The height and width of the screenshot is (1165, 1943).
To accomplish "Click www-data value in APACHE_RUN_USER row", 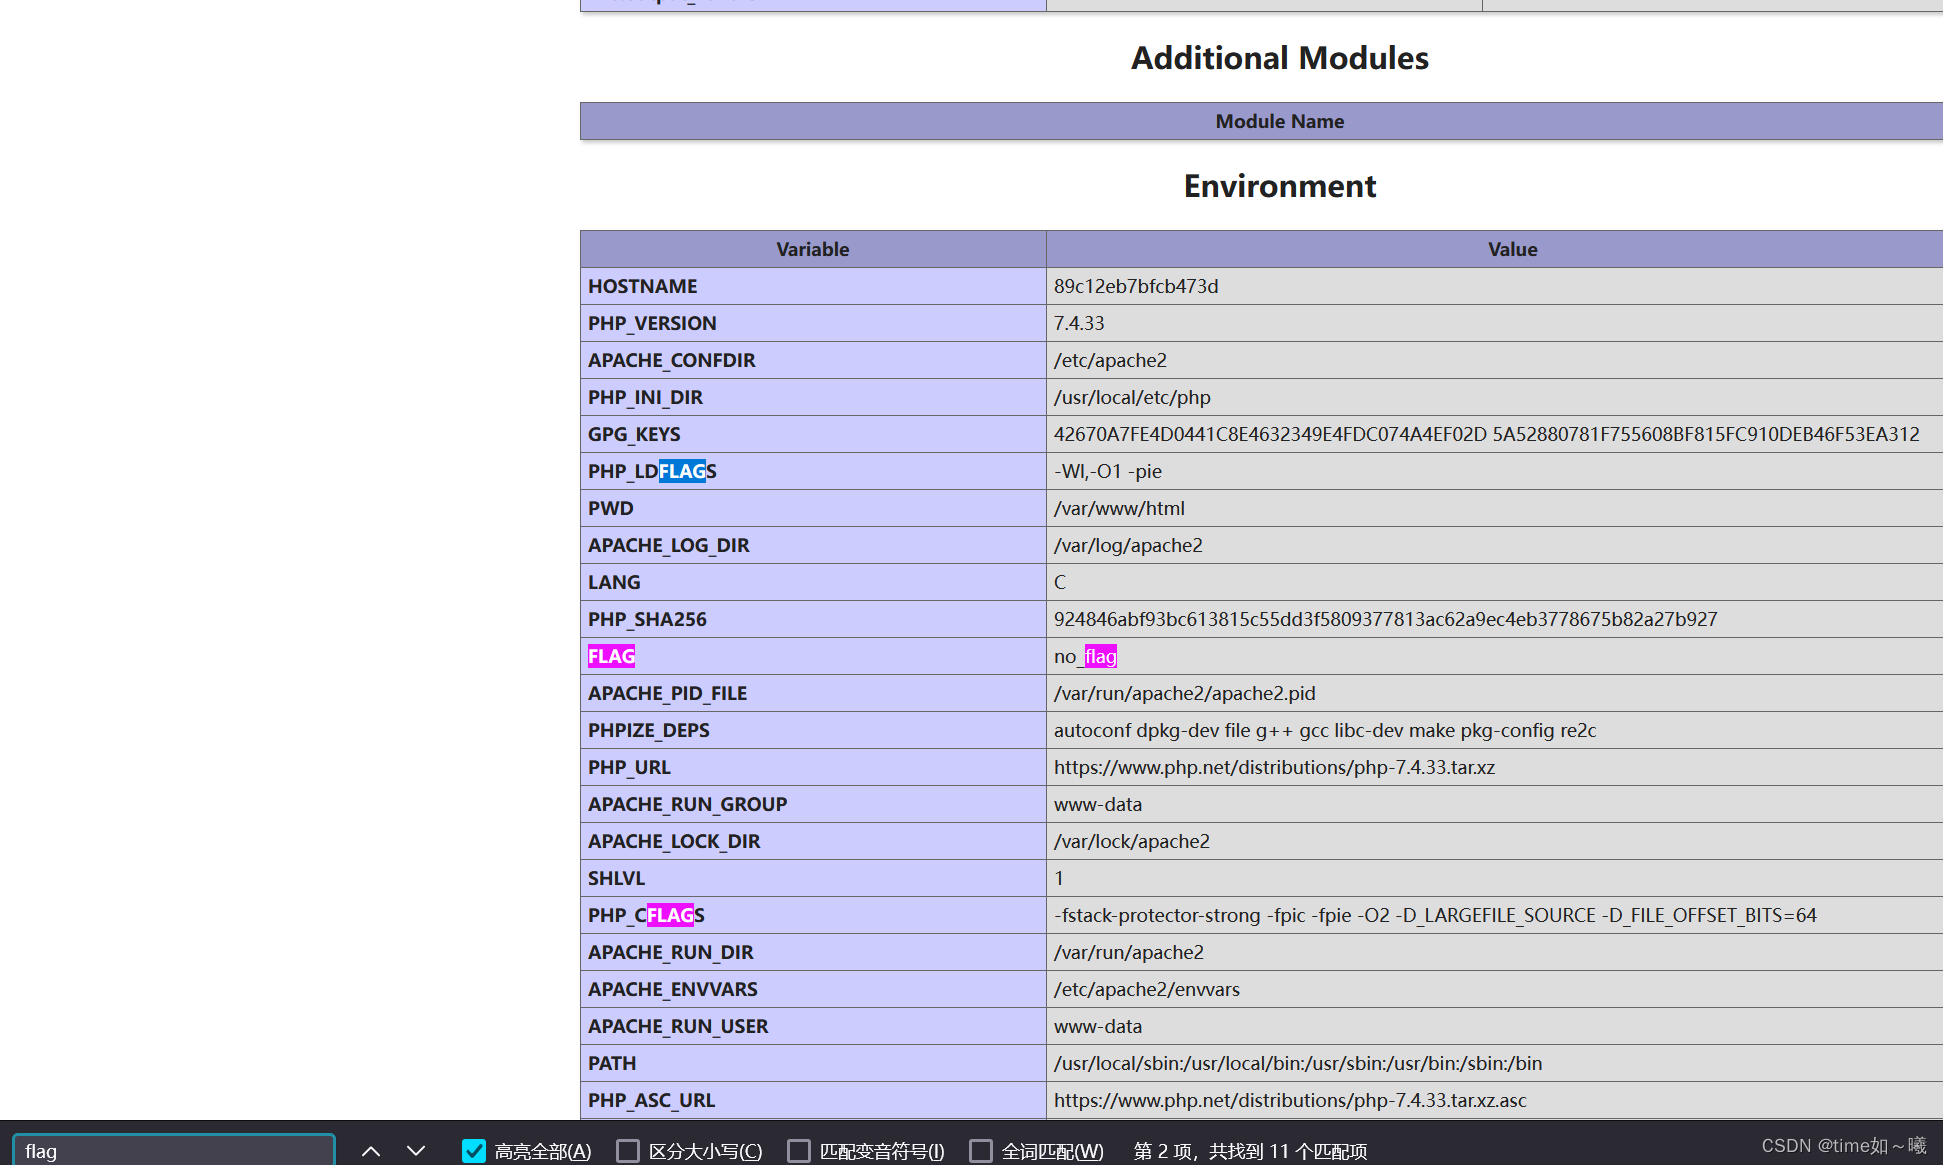I will click(1098, 1026).
